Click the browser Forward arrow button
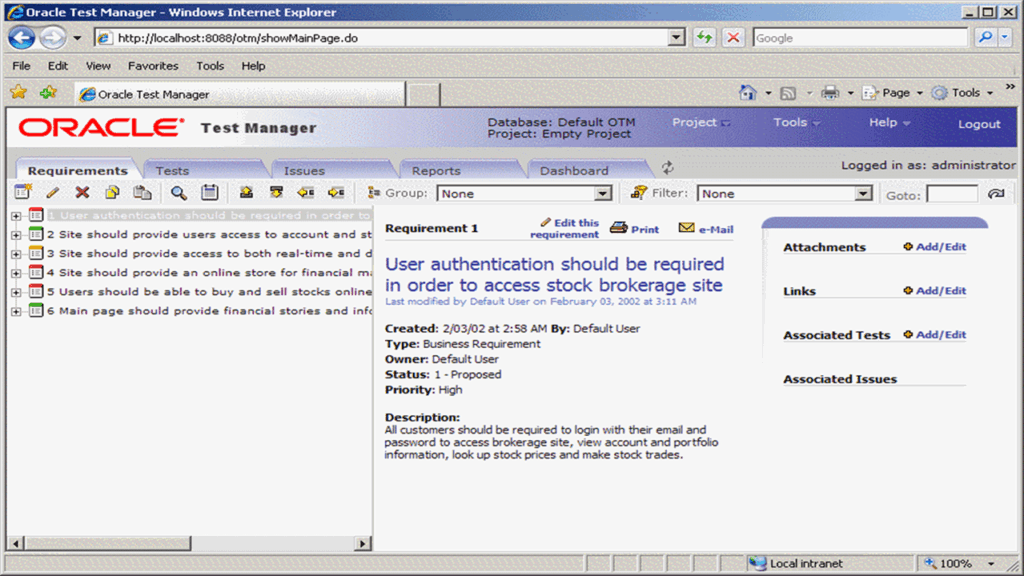 pos(53,38)
